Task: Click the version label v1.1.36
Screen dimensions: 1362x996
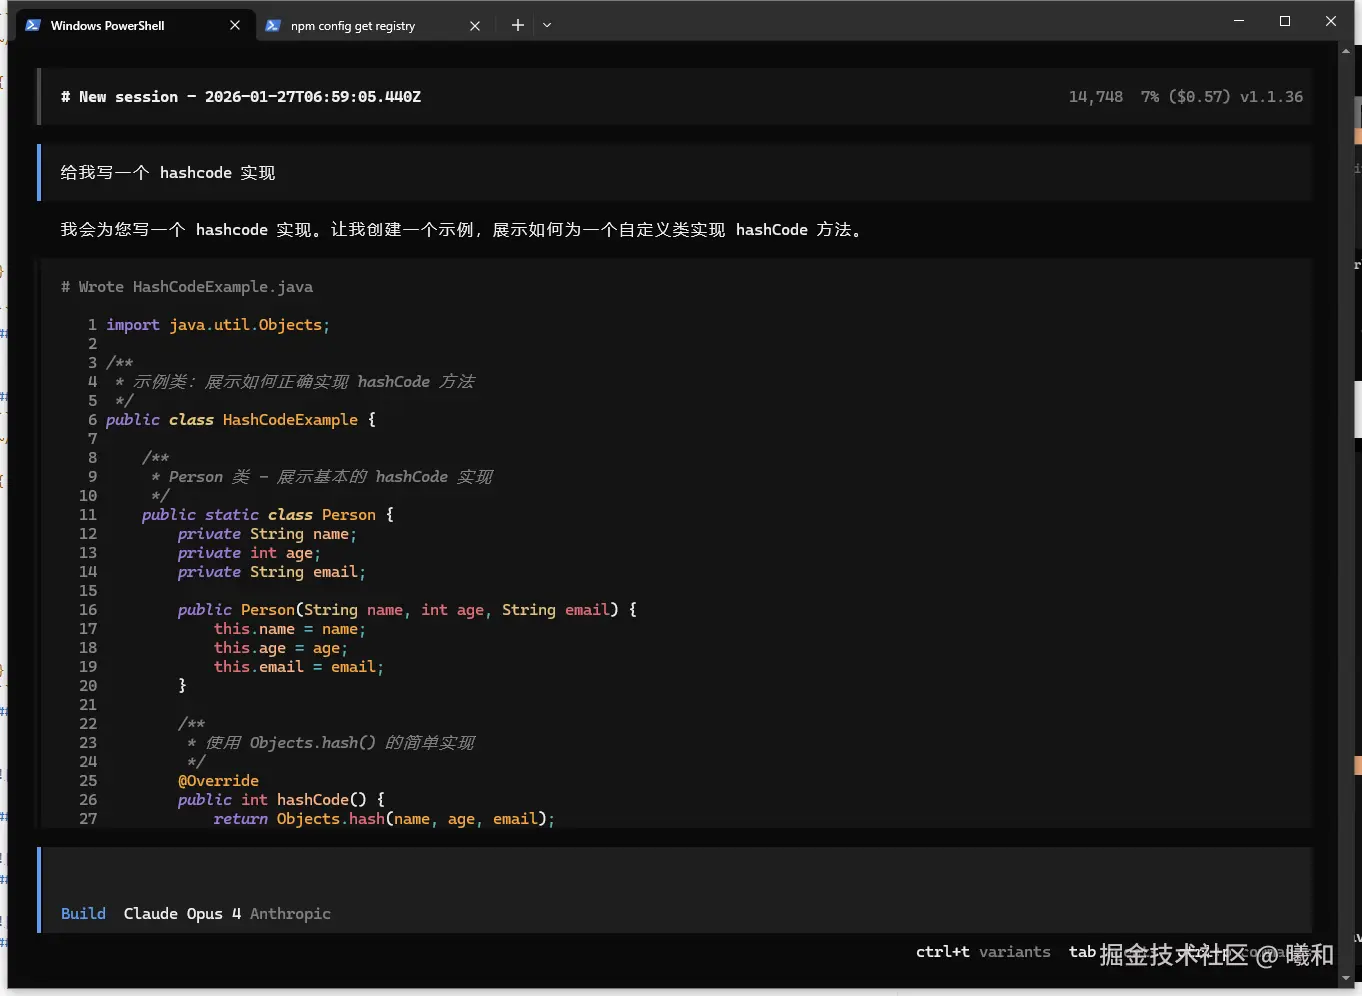Action: click(x=1271, y=97)
